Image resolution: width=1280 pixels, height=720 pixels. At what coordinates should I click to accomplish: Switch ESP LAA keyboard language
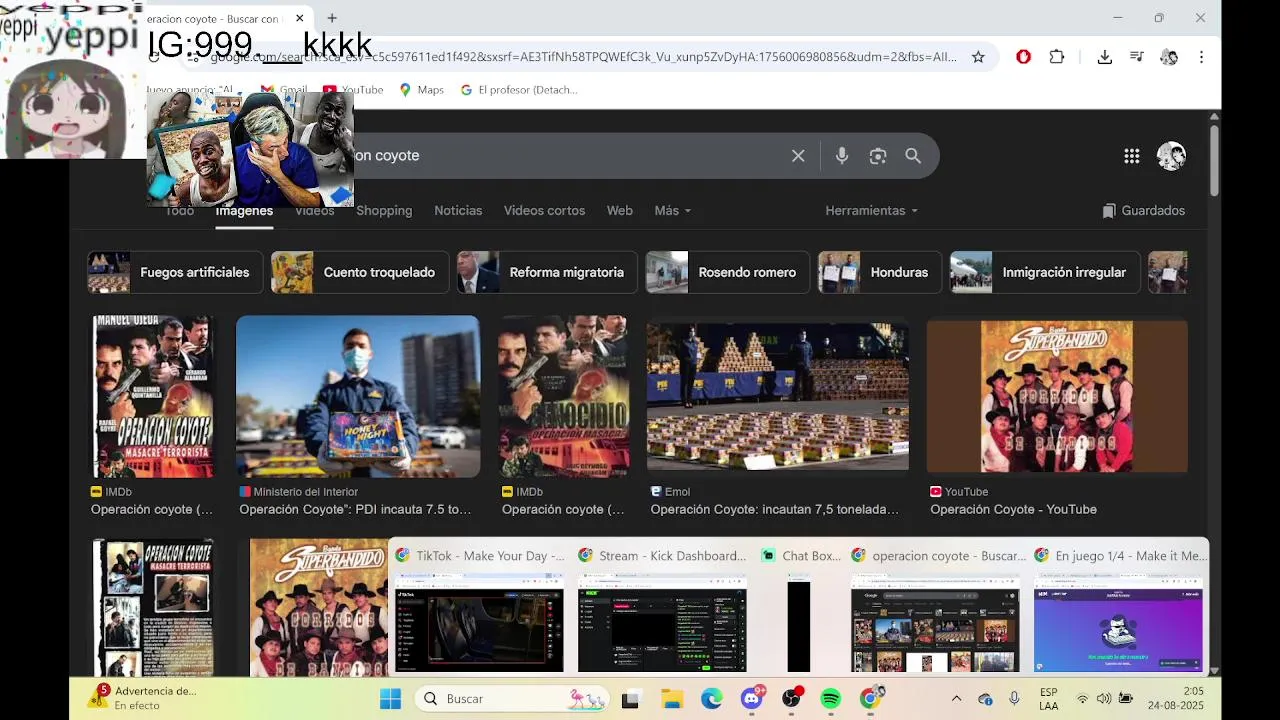[1048, 699]
